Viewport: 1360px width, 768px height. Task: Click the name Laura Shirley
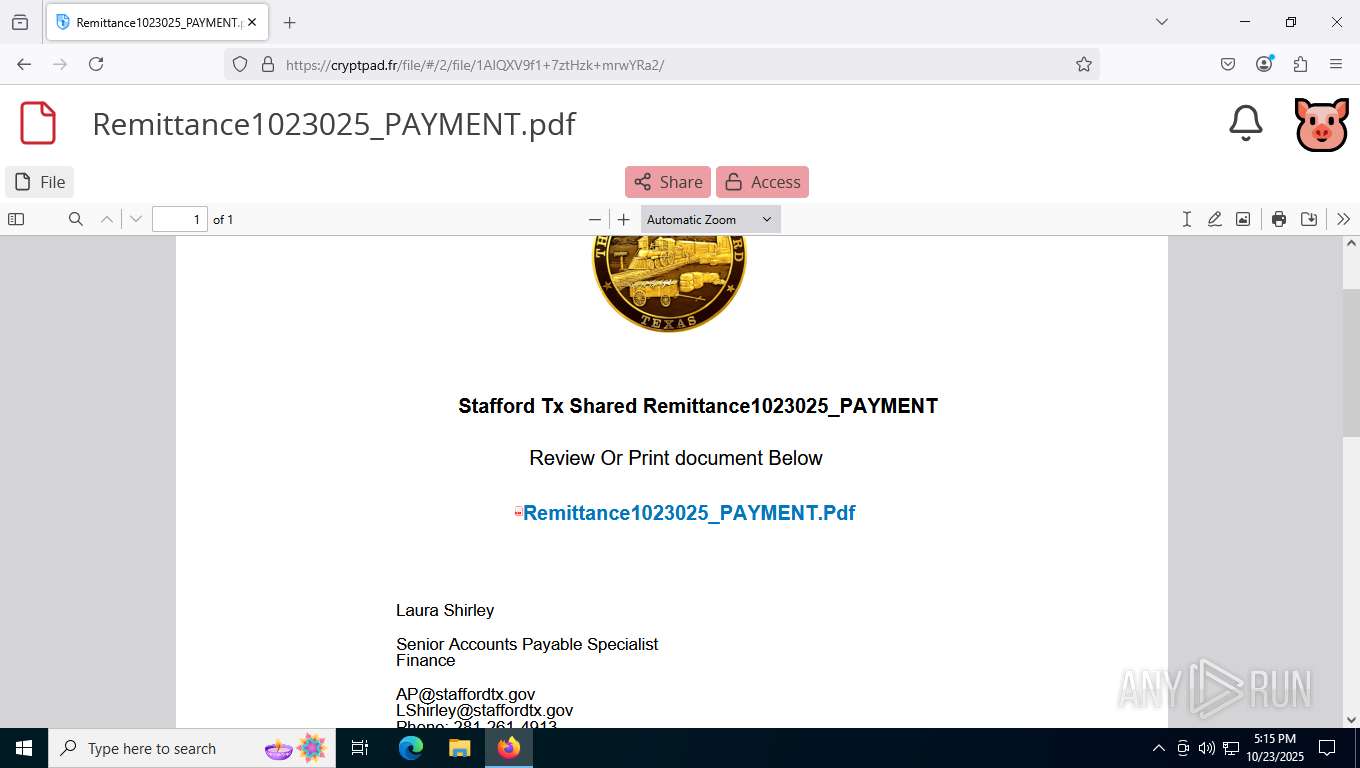pyautogui.click(x=445, y=610)
